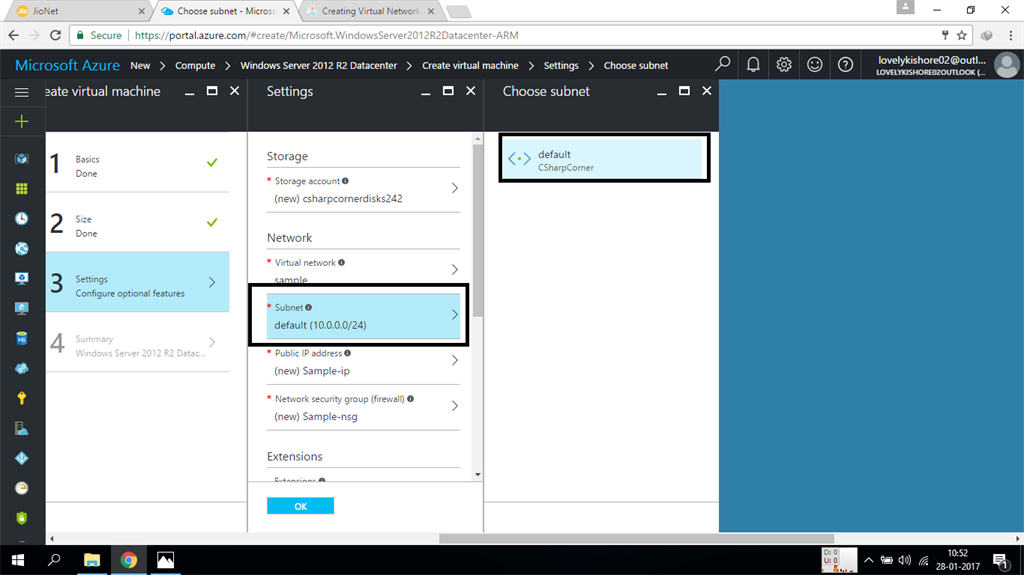The image size is (1024, 575).
Task: Open the Virtual machines monitor sidebar icon
Action: 22,308
